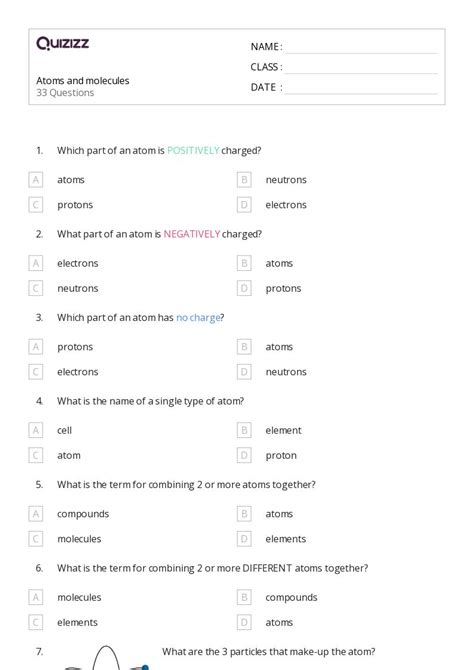Check box A next to electrons in question 2
Viewport: 474px width, 670px height.
35,263
